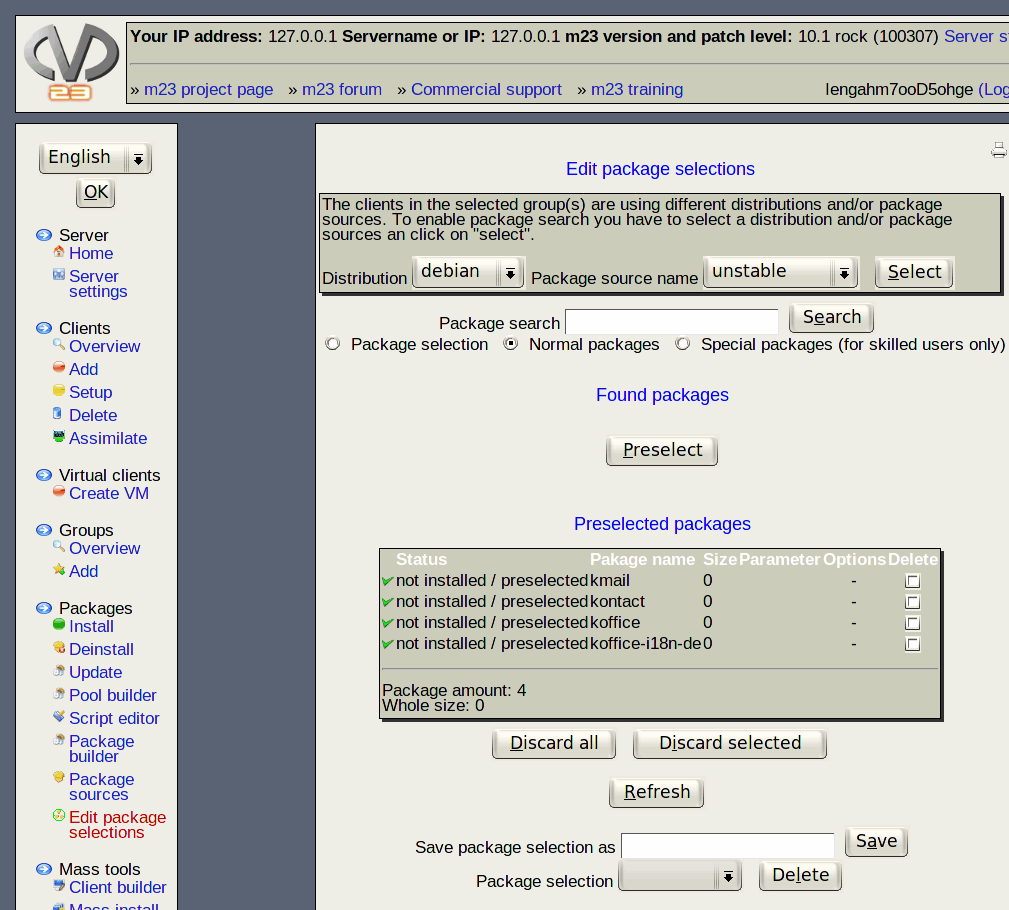This screenshot has width=1009, height=910.
Task: Click the Create VM icon
Action: [59, 492]
